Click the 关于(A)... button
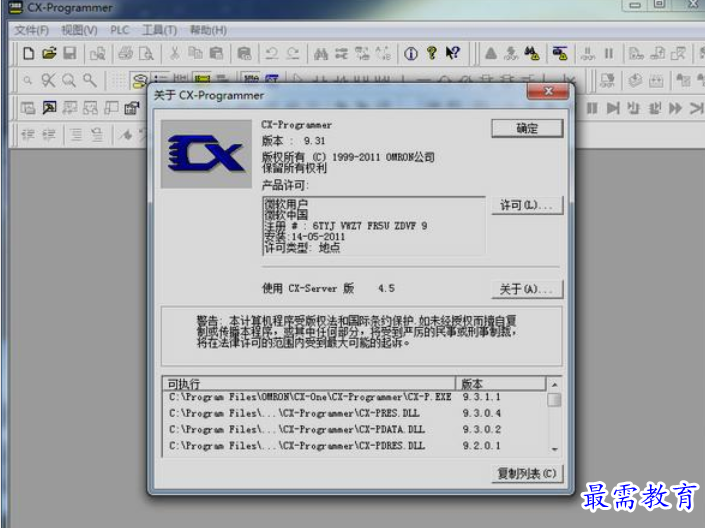 [x=527, y=289]
